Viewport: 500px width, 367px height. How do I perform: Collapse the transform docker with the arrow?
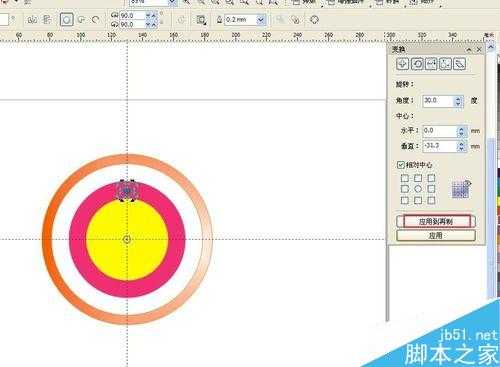point(469,50)
